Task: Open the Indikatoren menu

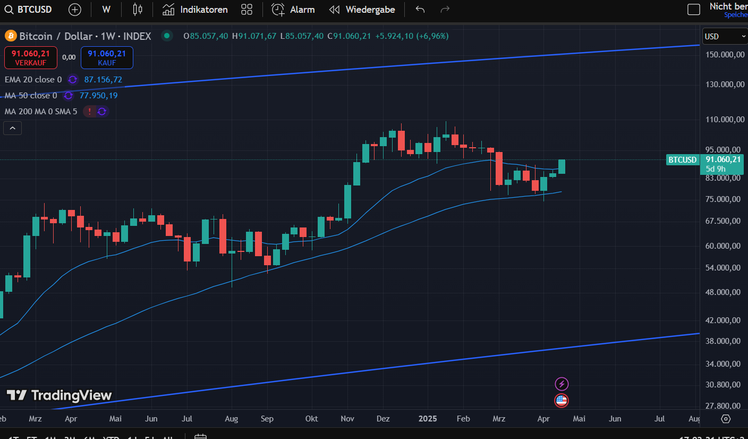Action: pos(195,10)
